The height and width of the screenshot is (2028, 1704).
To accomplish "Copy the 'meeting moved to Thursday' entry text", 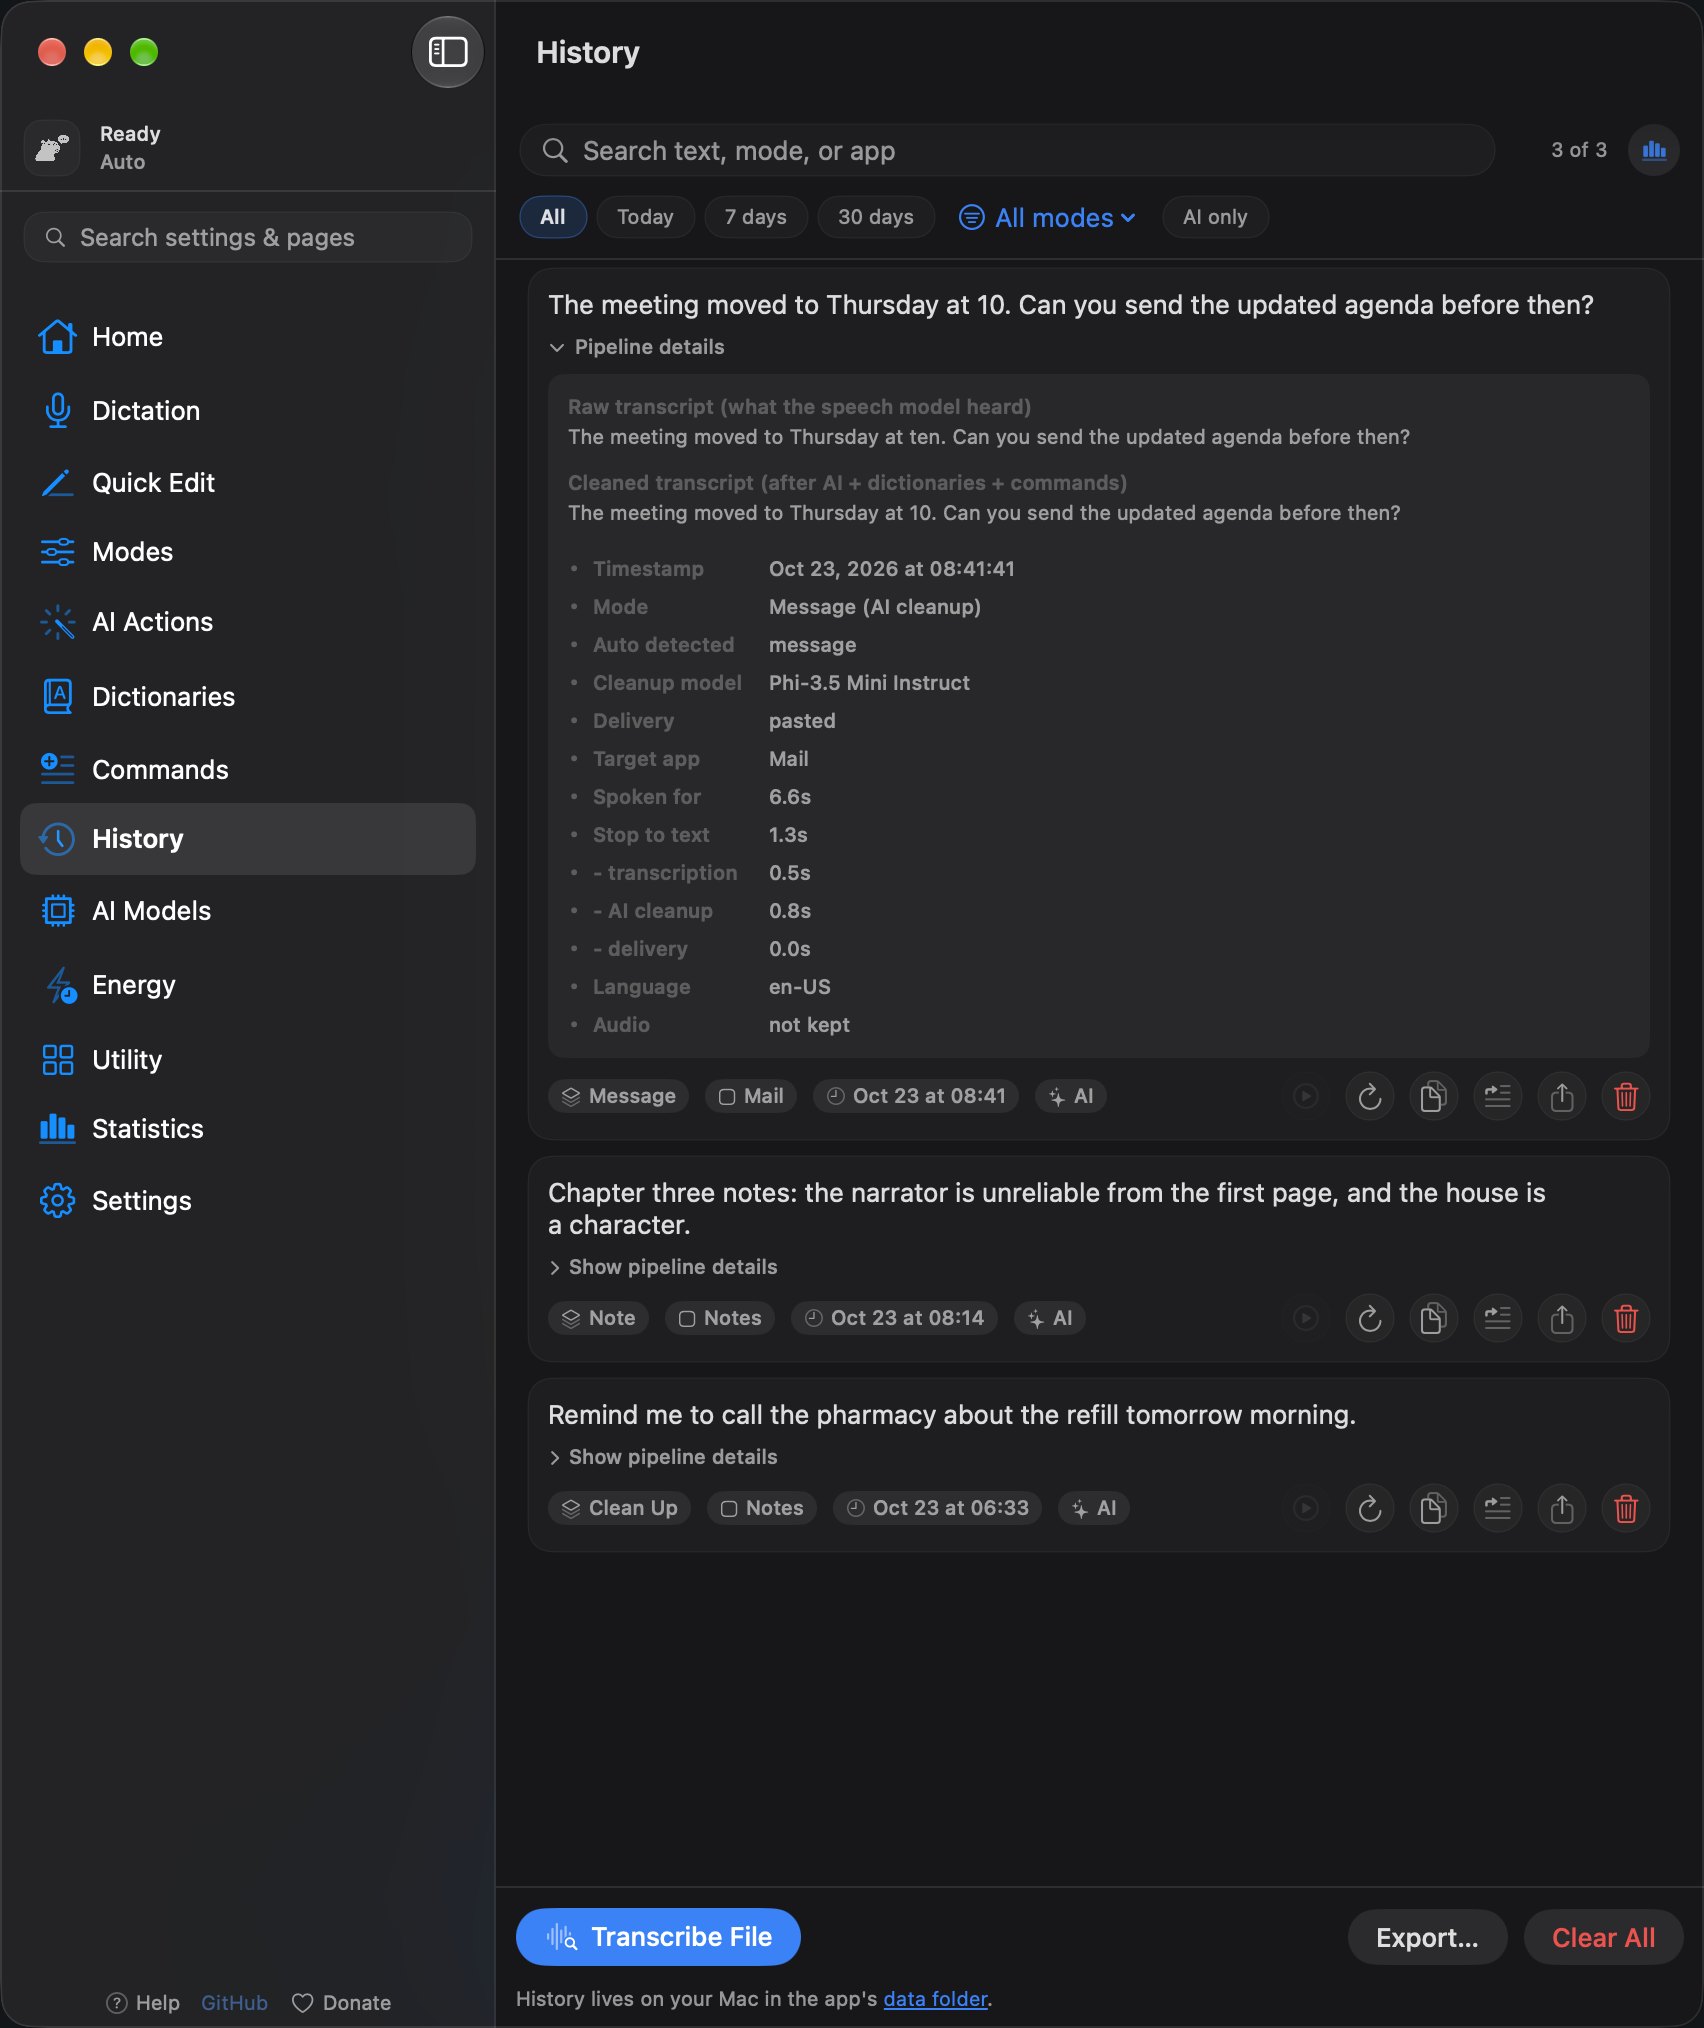I will tap(1434, 1097).
